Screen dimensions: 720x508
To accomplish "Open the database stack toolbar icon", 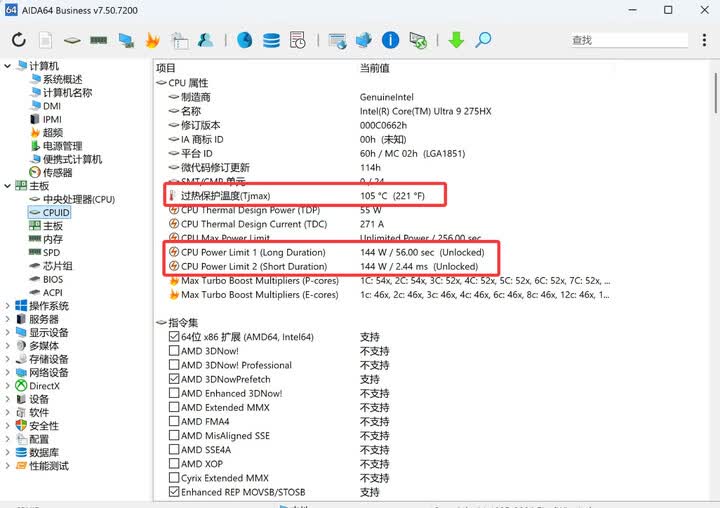I will pyautogui.click(x=271, y=40).
